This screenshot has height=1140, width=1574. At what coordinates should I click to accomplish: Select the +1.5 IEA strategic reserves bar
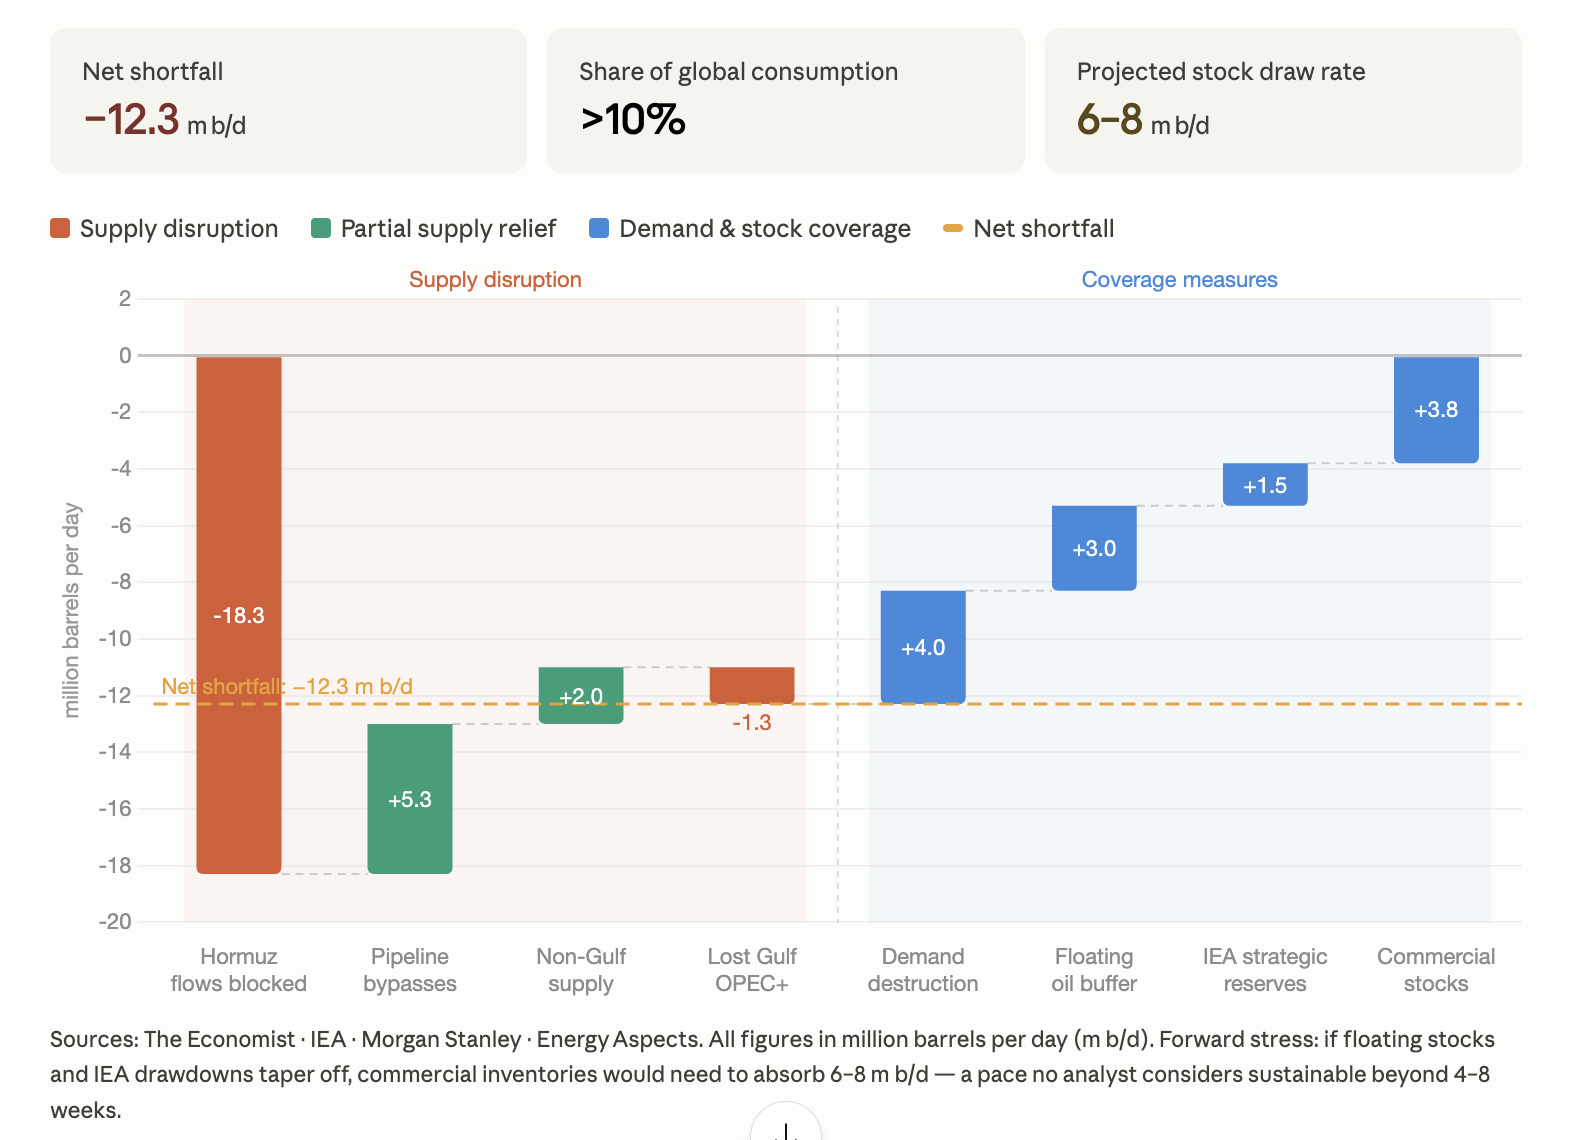coord(1265,485)
